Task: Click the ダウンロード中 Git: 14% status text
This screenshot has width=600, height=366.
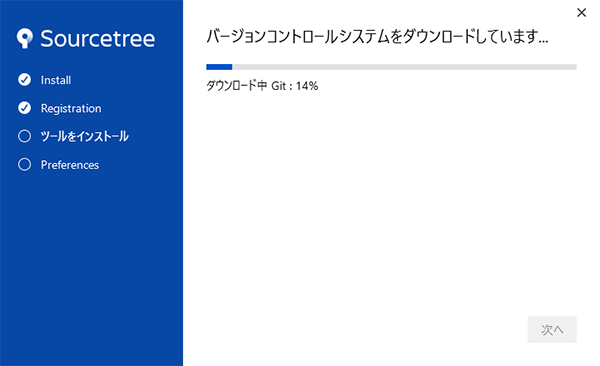Action: 262,86
